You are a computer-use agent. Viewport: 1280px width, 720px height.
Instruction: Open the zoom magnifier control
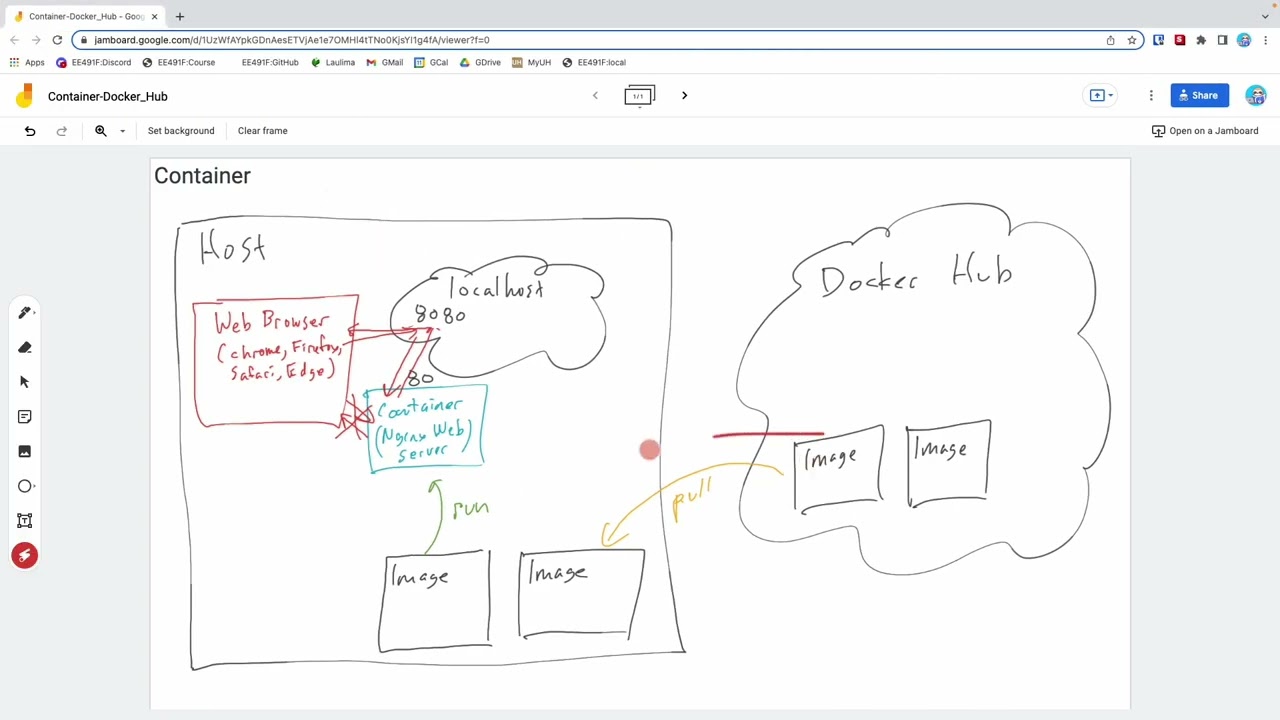[101, 131]
